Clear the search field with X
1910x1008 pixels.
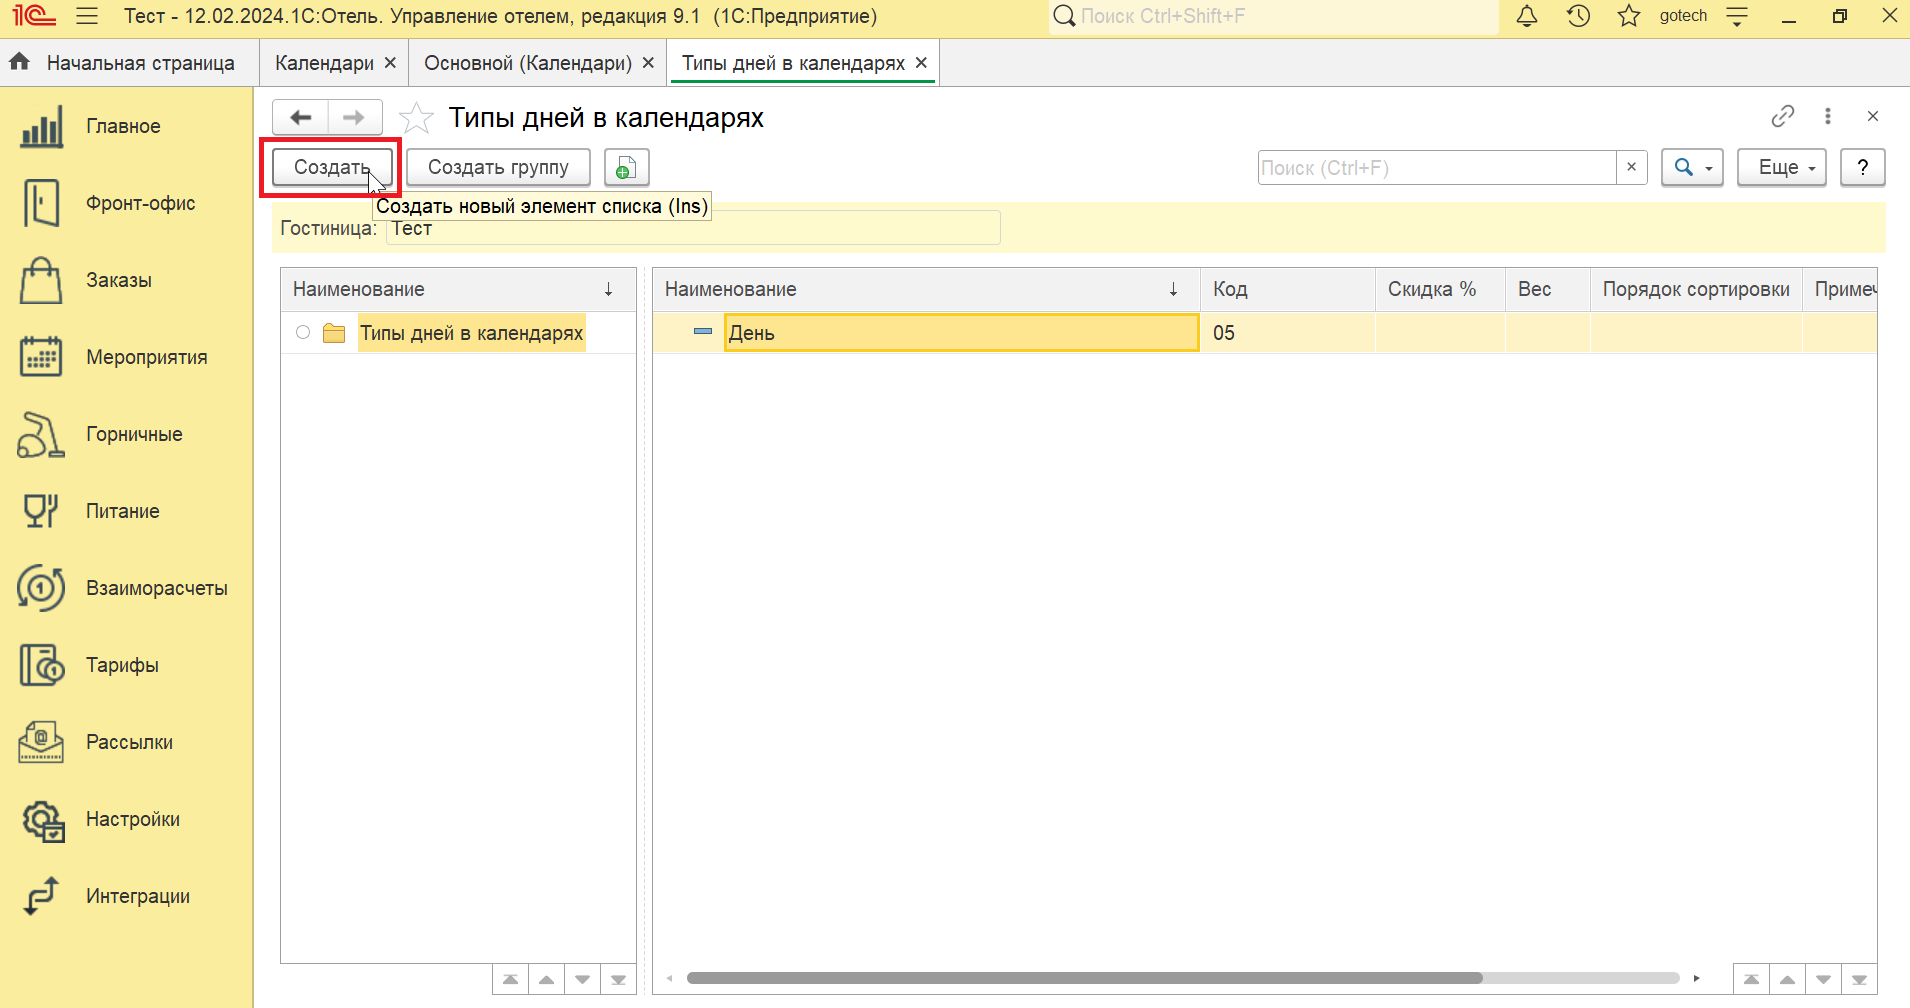(1631, 167)
